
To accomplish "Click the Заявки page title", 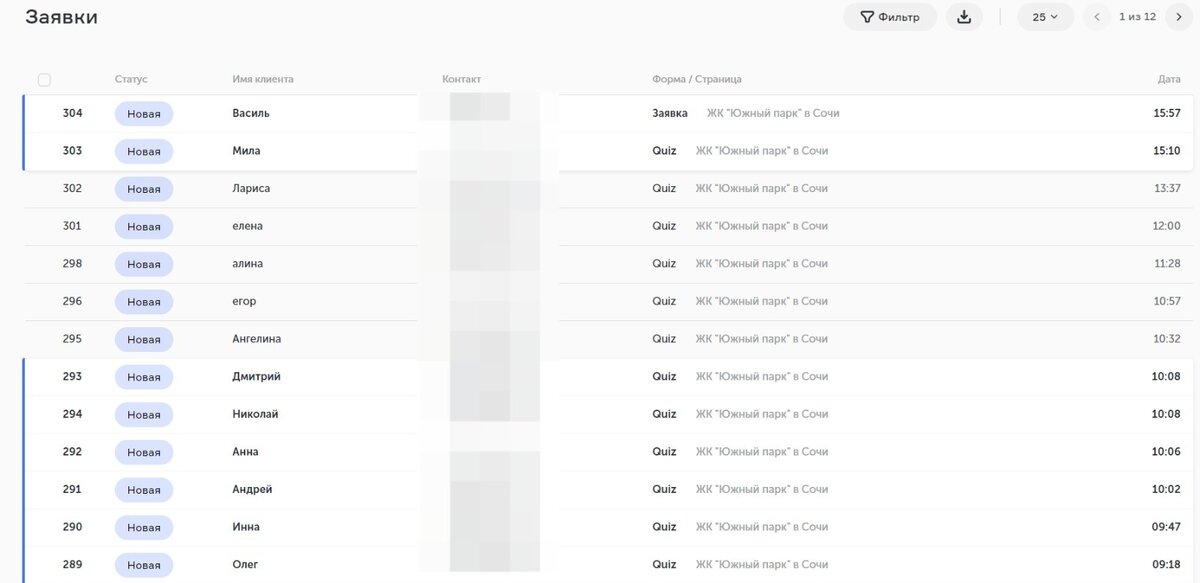I will [x=62, y=17].
